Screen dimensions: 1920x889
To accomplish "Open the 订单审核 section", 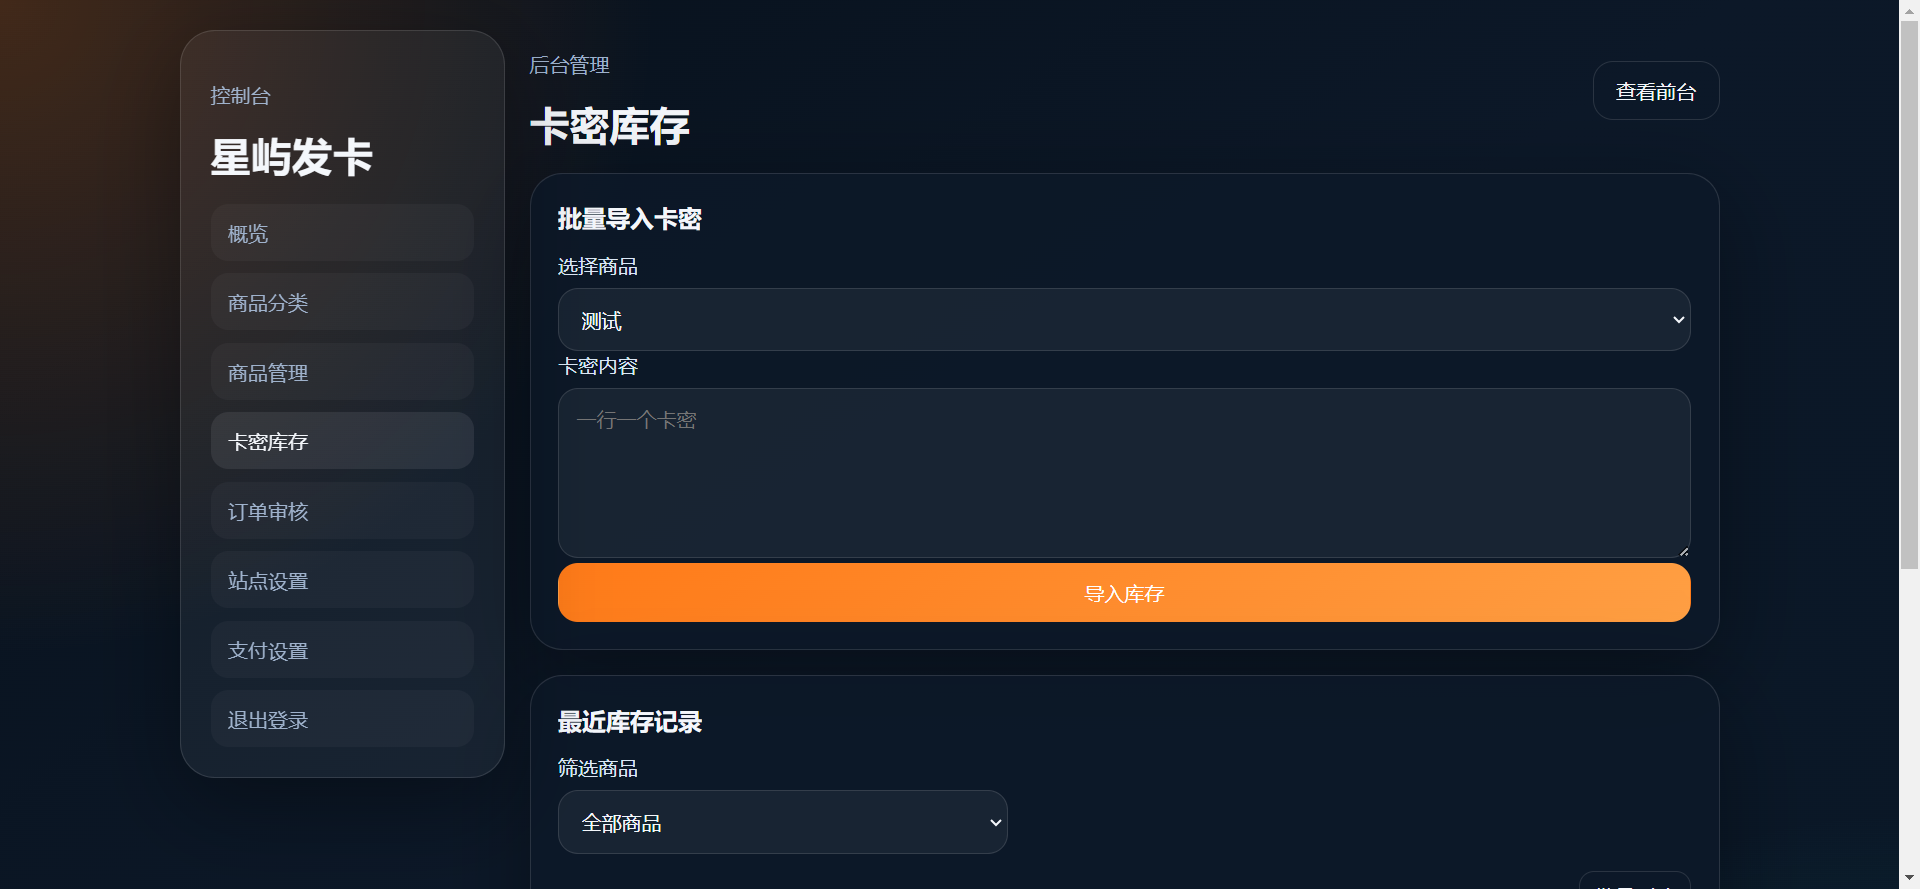I will pyautogui.click(x=342, y=510).
